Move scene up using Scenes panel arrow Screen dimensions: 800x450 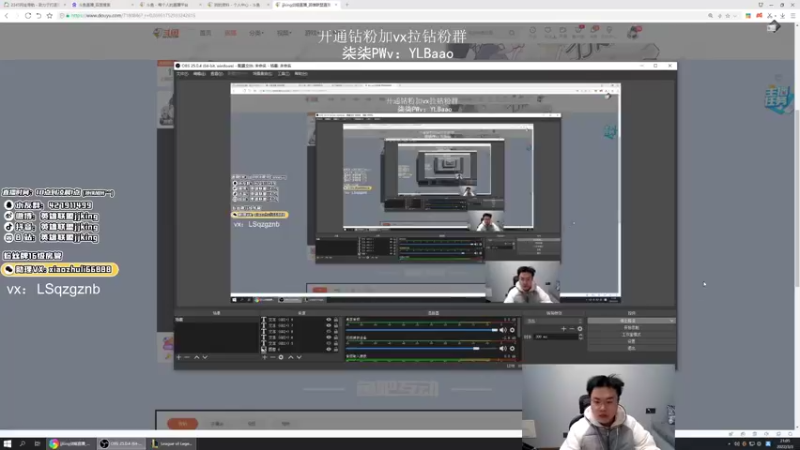tap(196, 357)
